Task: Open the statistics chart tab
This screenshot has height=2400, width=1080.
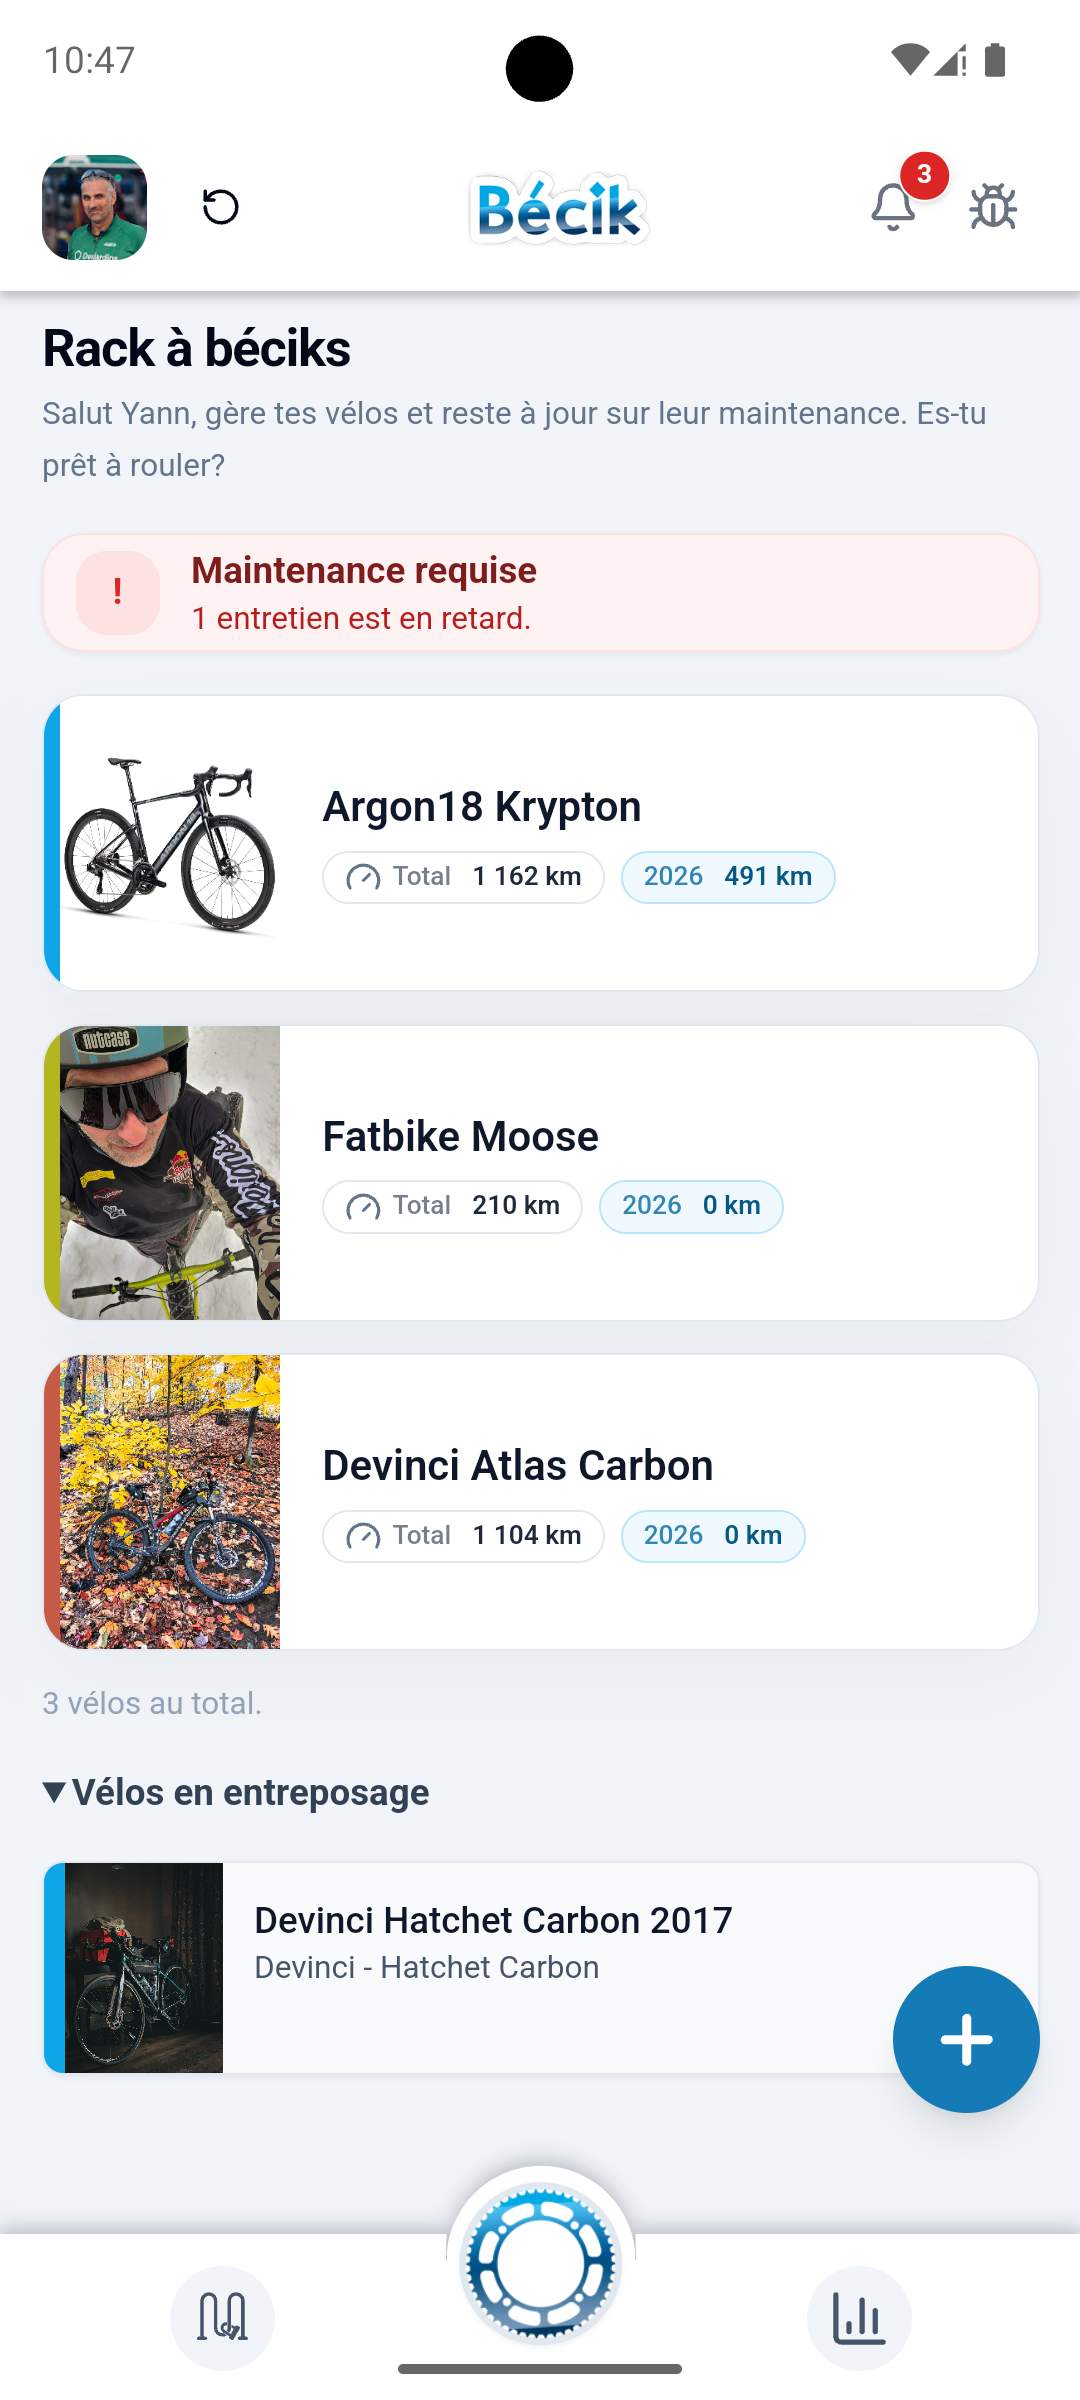Action: 859,2317
